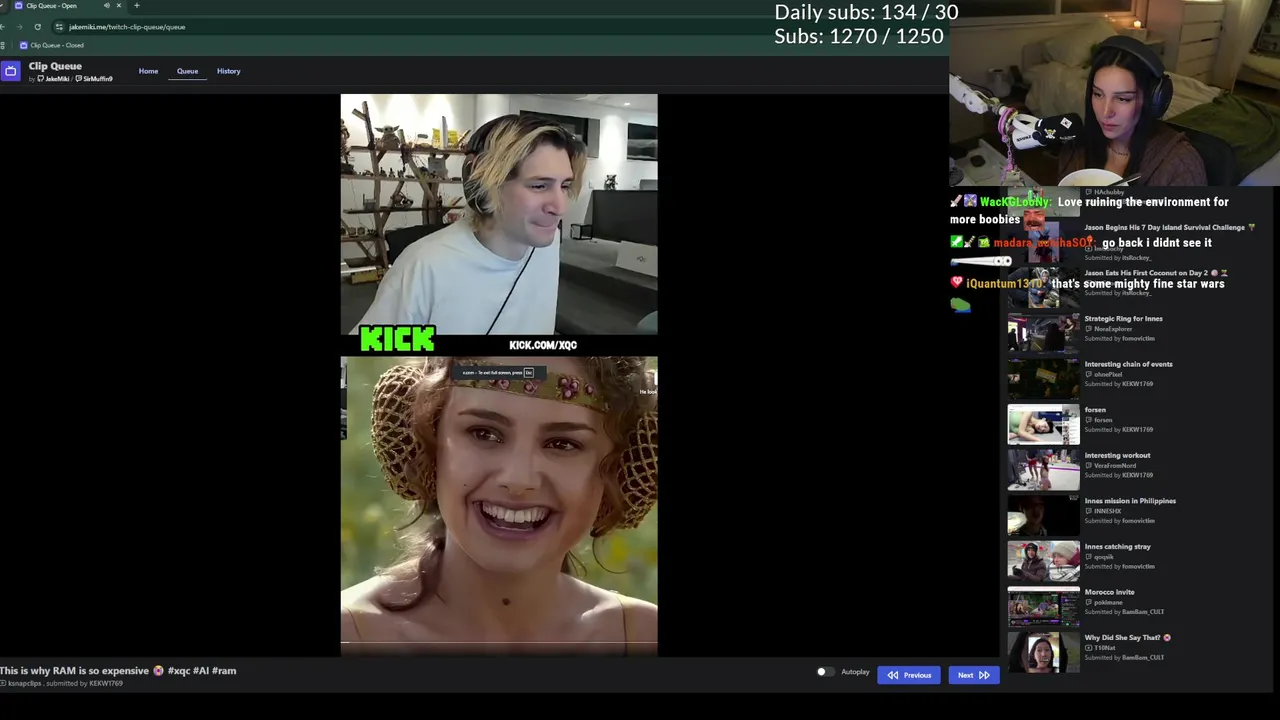
Task: Open the bookmarks apps grid icon
Action: click(x=4, y=45)
